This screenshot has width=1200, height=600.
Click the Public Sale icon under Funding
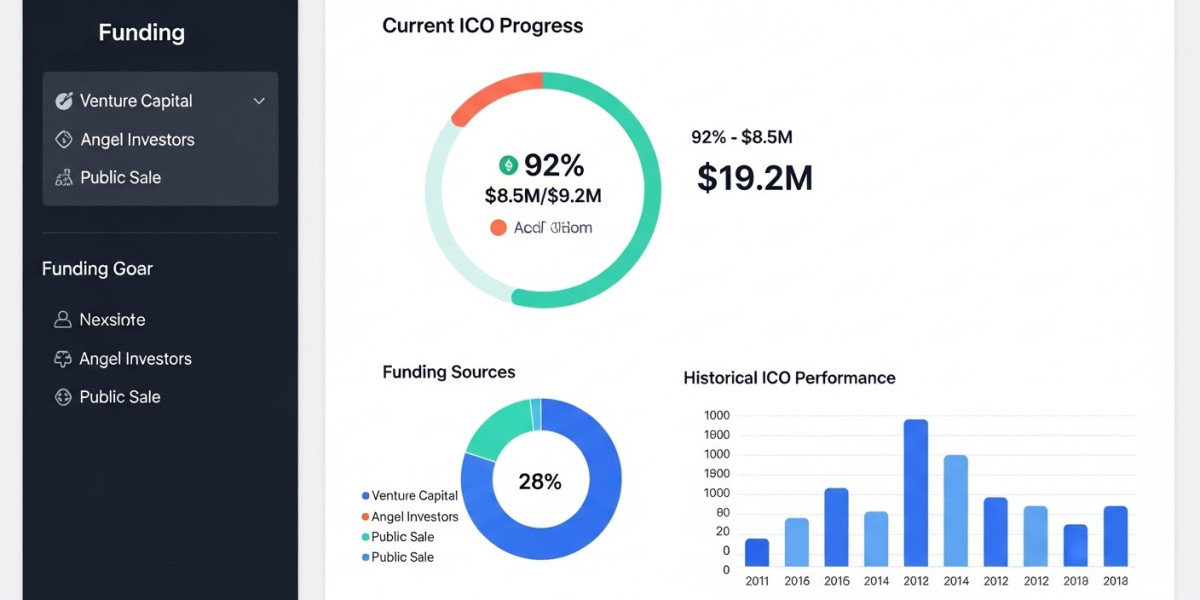[x=64, y=178]
